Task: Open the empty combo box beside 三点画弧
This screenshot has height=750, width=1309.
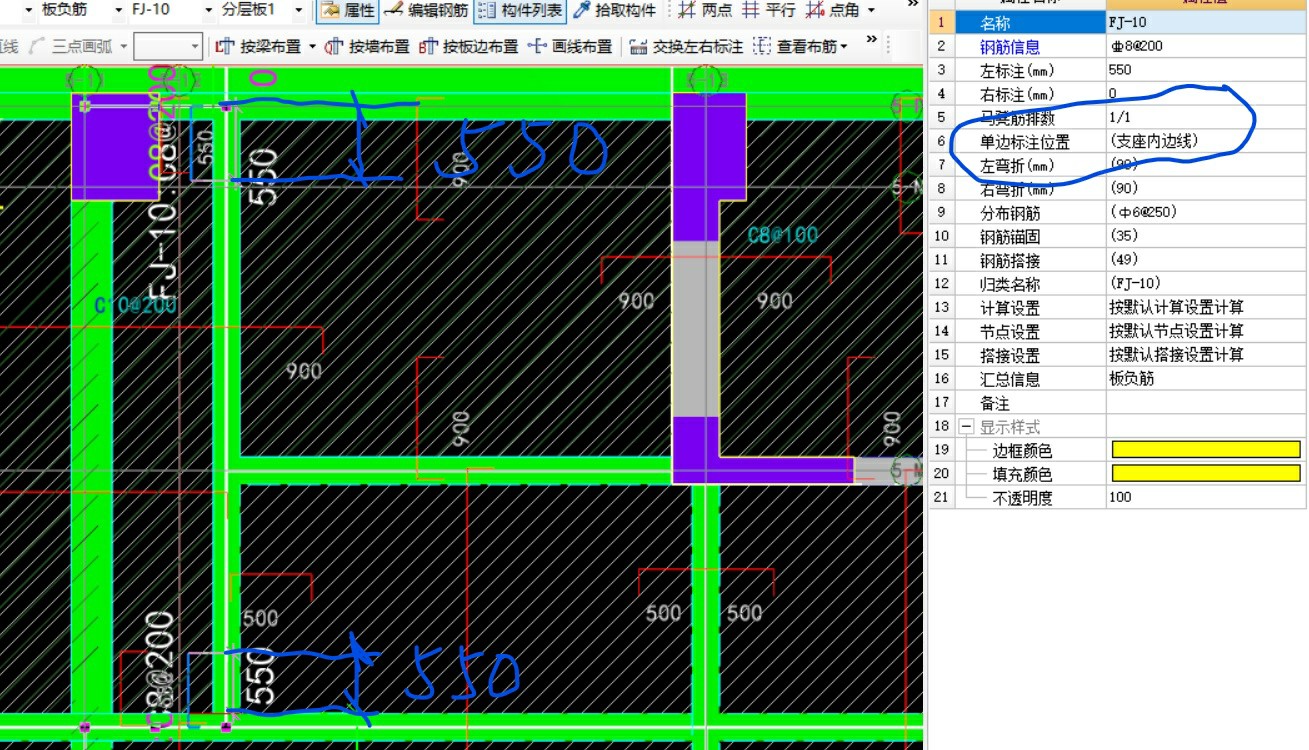Action: (x=168, y=46)
